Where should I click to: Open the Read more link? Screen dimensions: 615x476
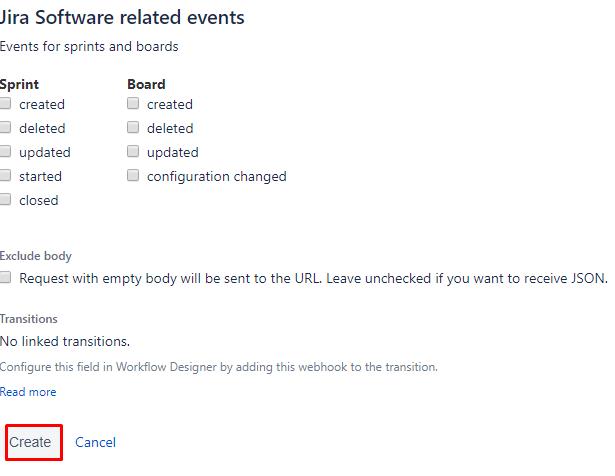click(28, 392)
